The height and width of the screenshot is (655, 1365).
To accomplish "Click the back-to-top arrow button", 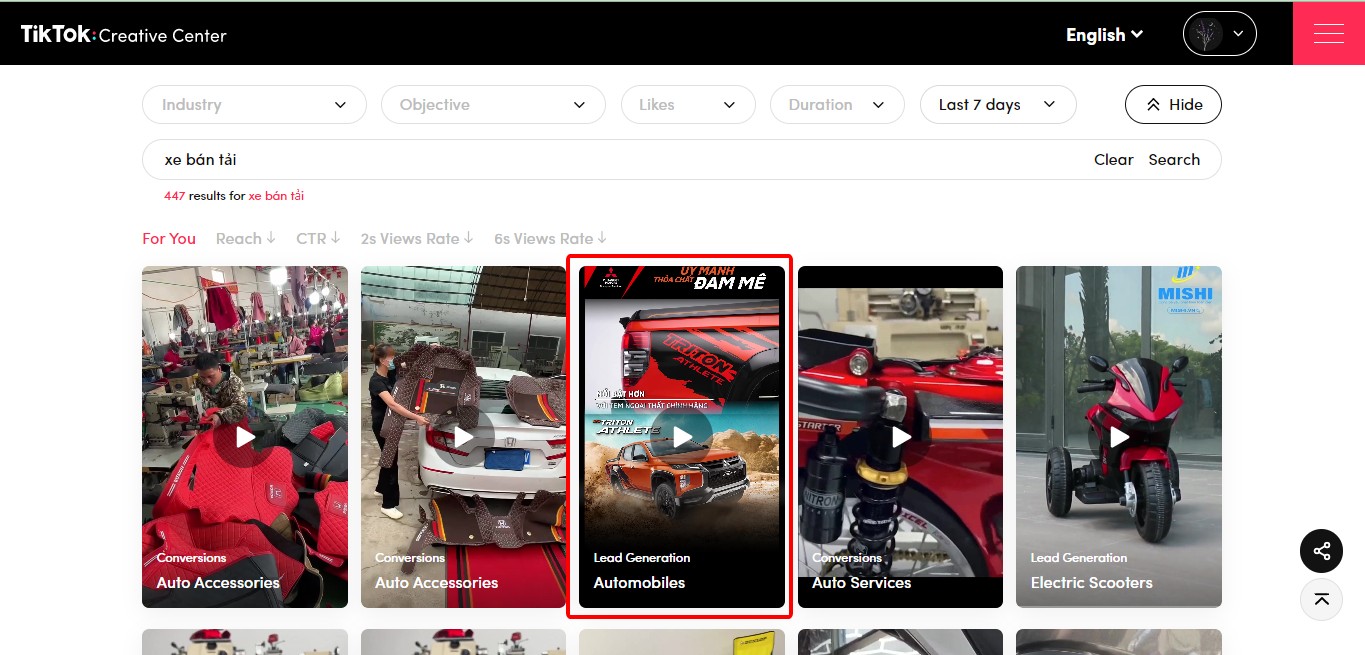I will tap(1321, 599).
